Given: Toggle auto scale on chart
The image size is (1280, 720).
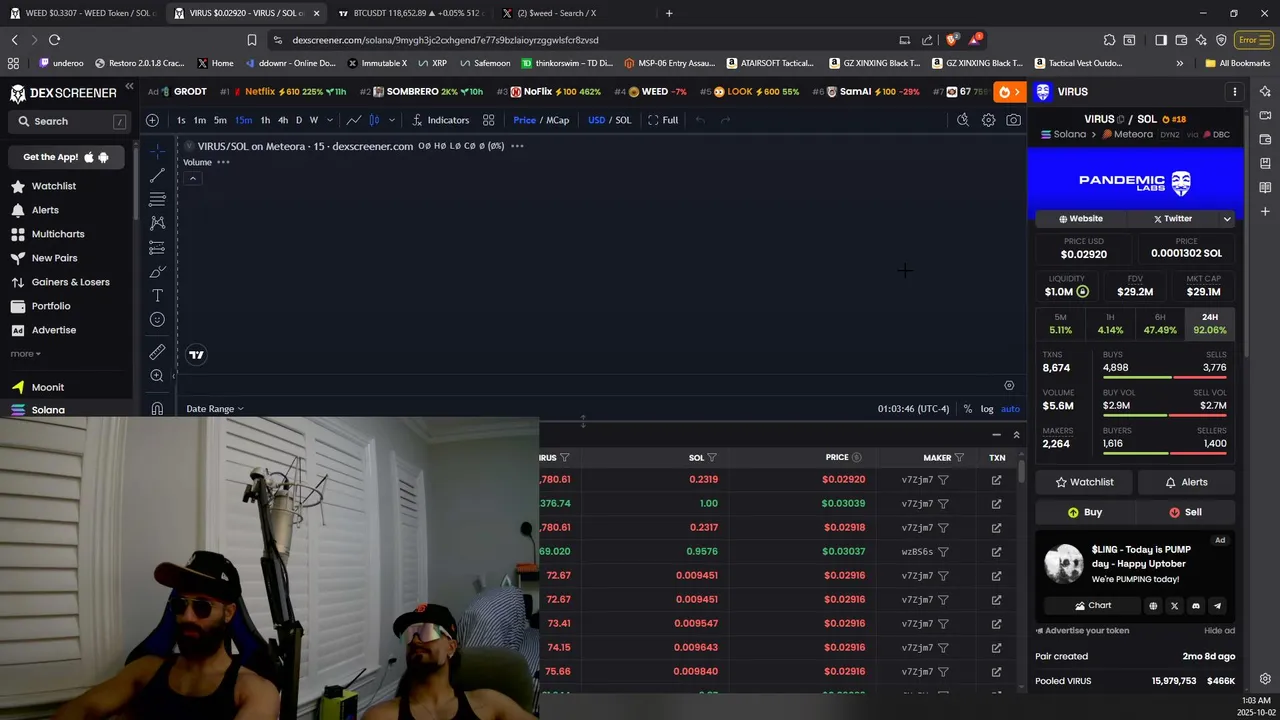Looking at the screenshot, I should pos(1010,409).
